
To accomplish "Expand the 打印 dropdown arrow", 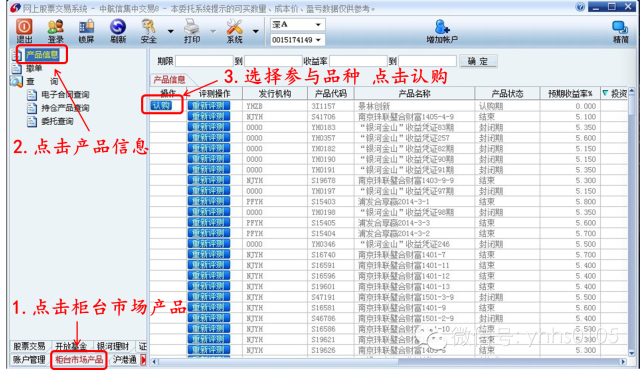I will 213,31.
